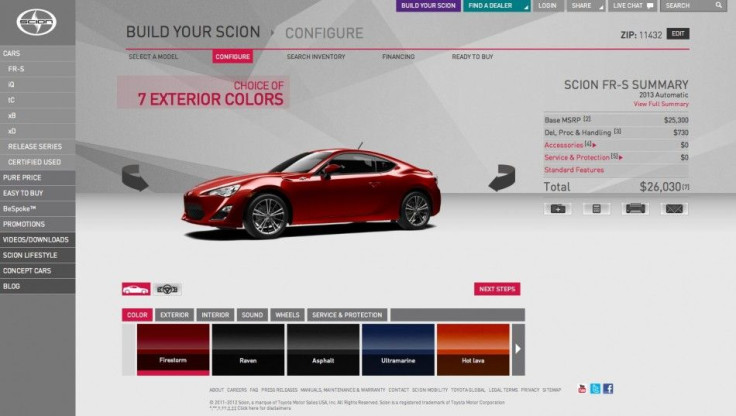Open the Interior options tab
The height and width of the screenshot is (416, 736).
coord(215,315)
